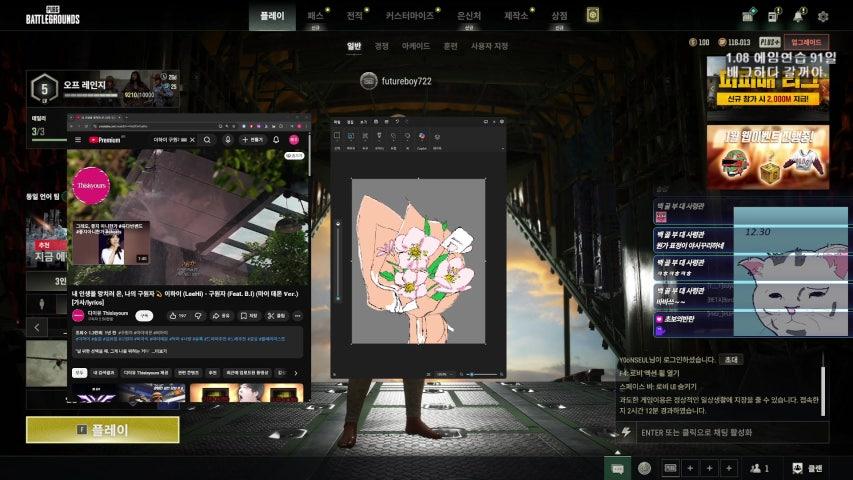This screenshot has height=480, width=853.
Task: Clear the YouTube search text
Action: [193, 140]
